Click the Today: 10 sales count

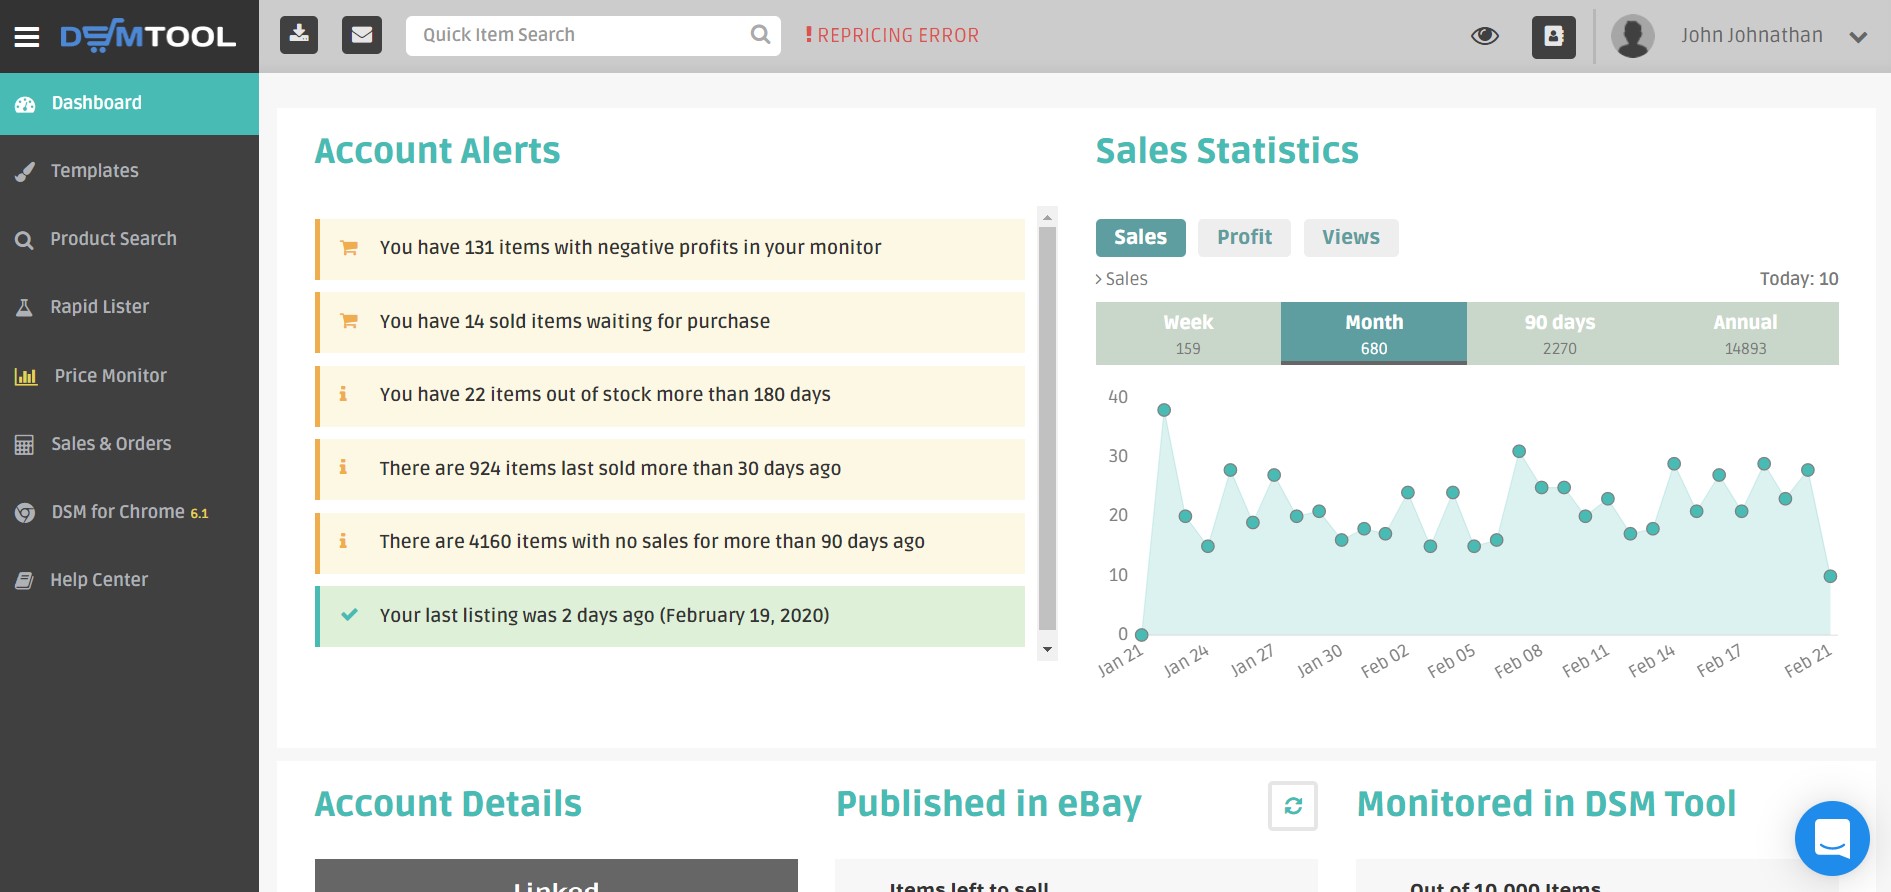pos(1799,279)
